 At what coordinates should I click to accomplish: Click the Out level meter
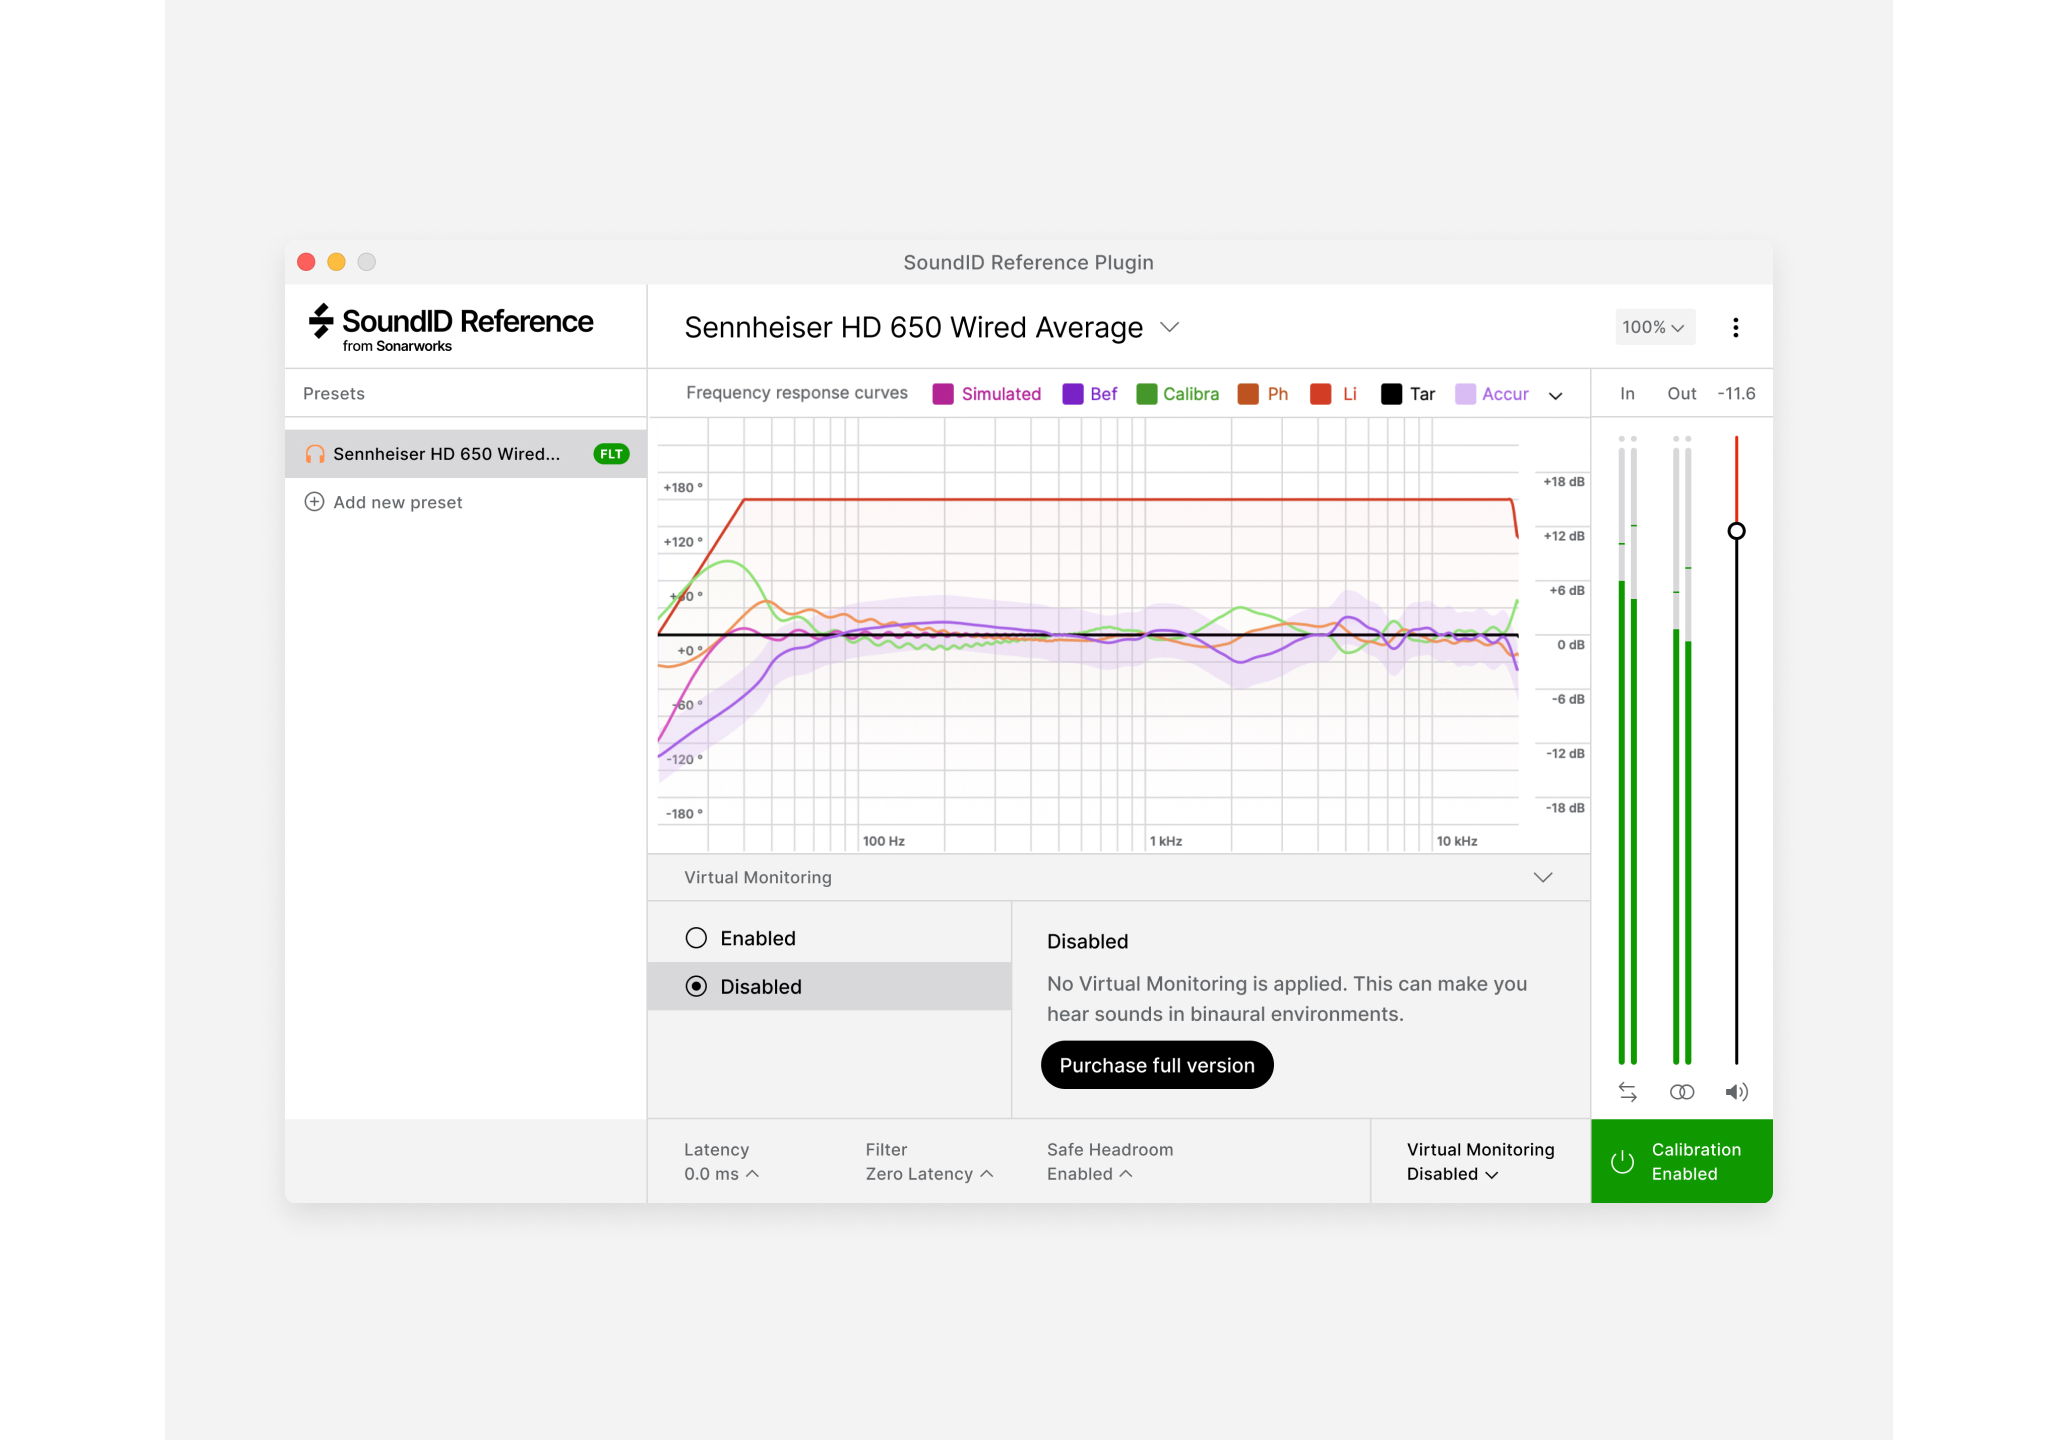(1682, 750)
